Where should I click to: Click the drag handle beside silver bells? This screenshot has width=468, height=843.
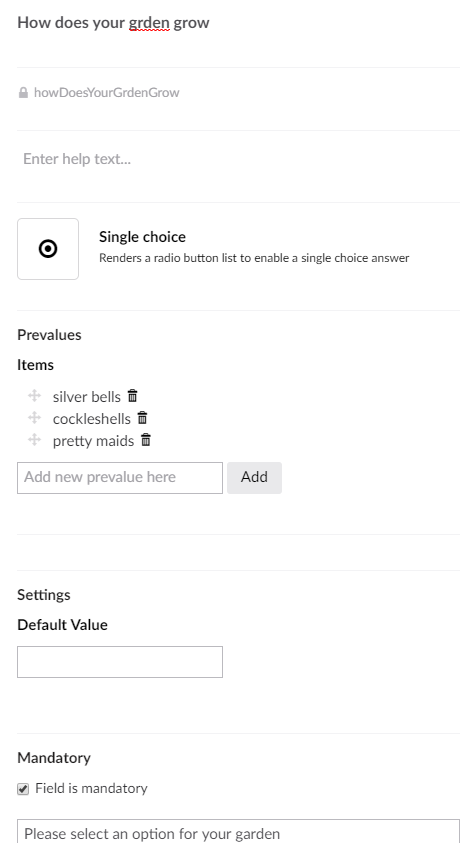point(34,396)
